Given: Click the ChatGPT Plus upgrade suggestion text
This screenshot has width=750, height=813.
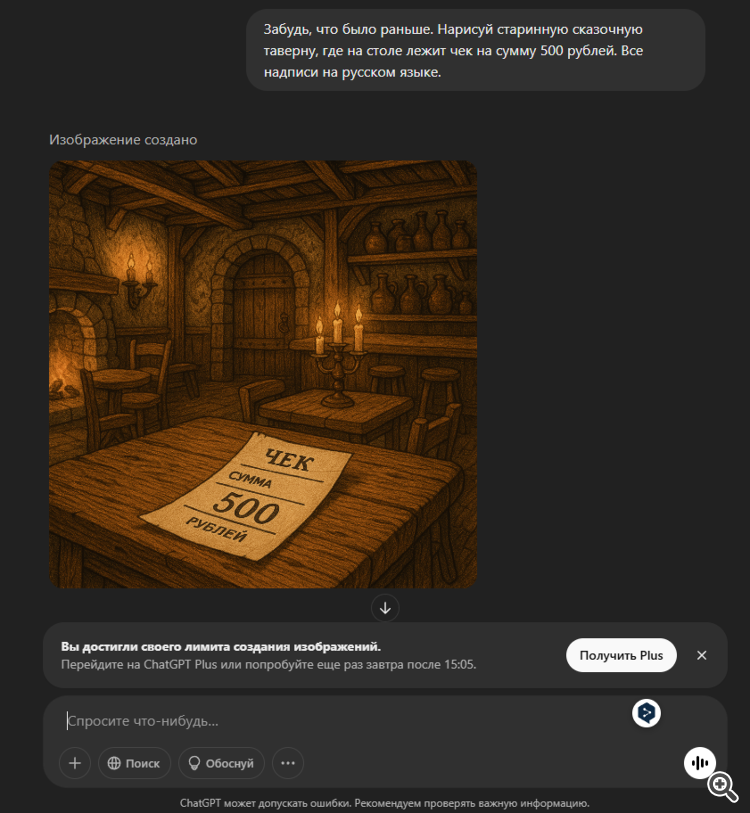Looking at the screenshot, I should pos(268,664).
